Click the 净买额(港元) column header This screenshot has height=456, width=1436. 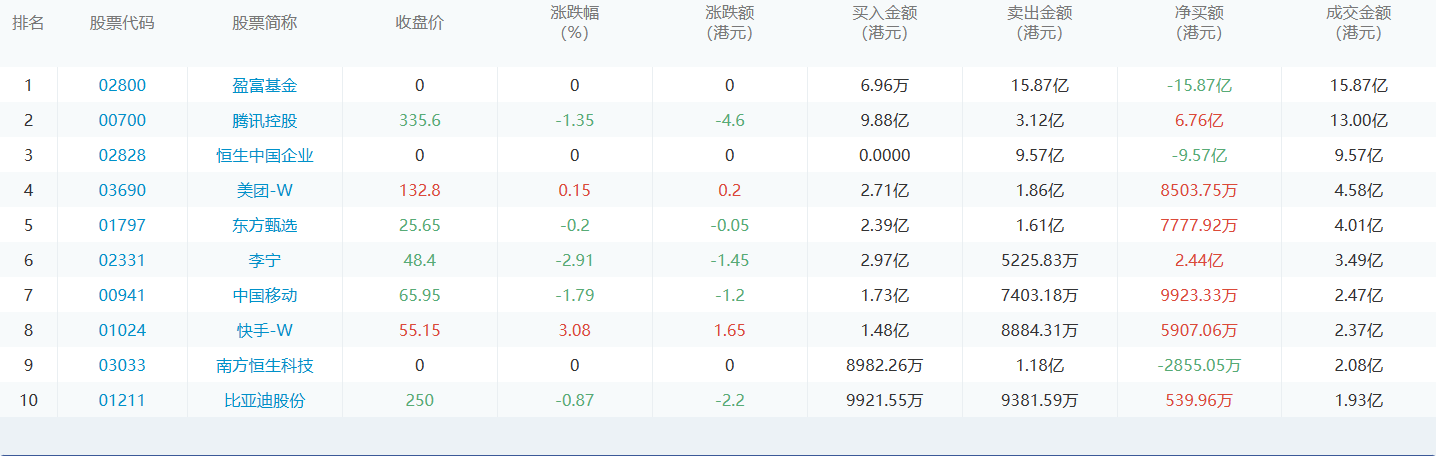[1199, 23]
